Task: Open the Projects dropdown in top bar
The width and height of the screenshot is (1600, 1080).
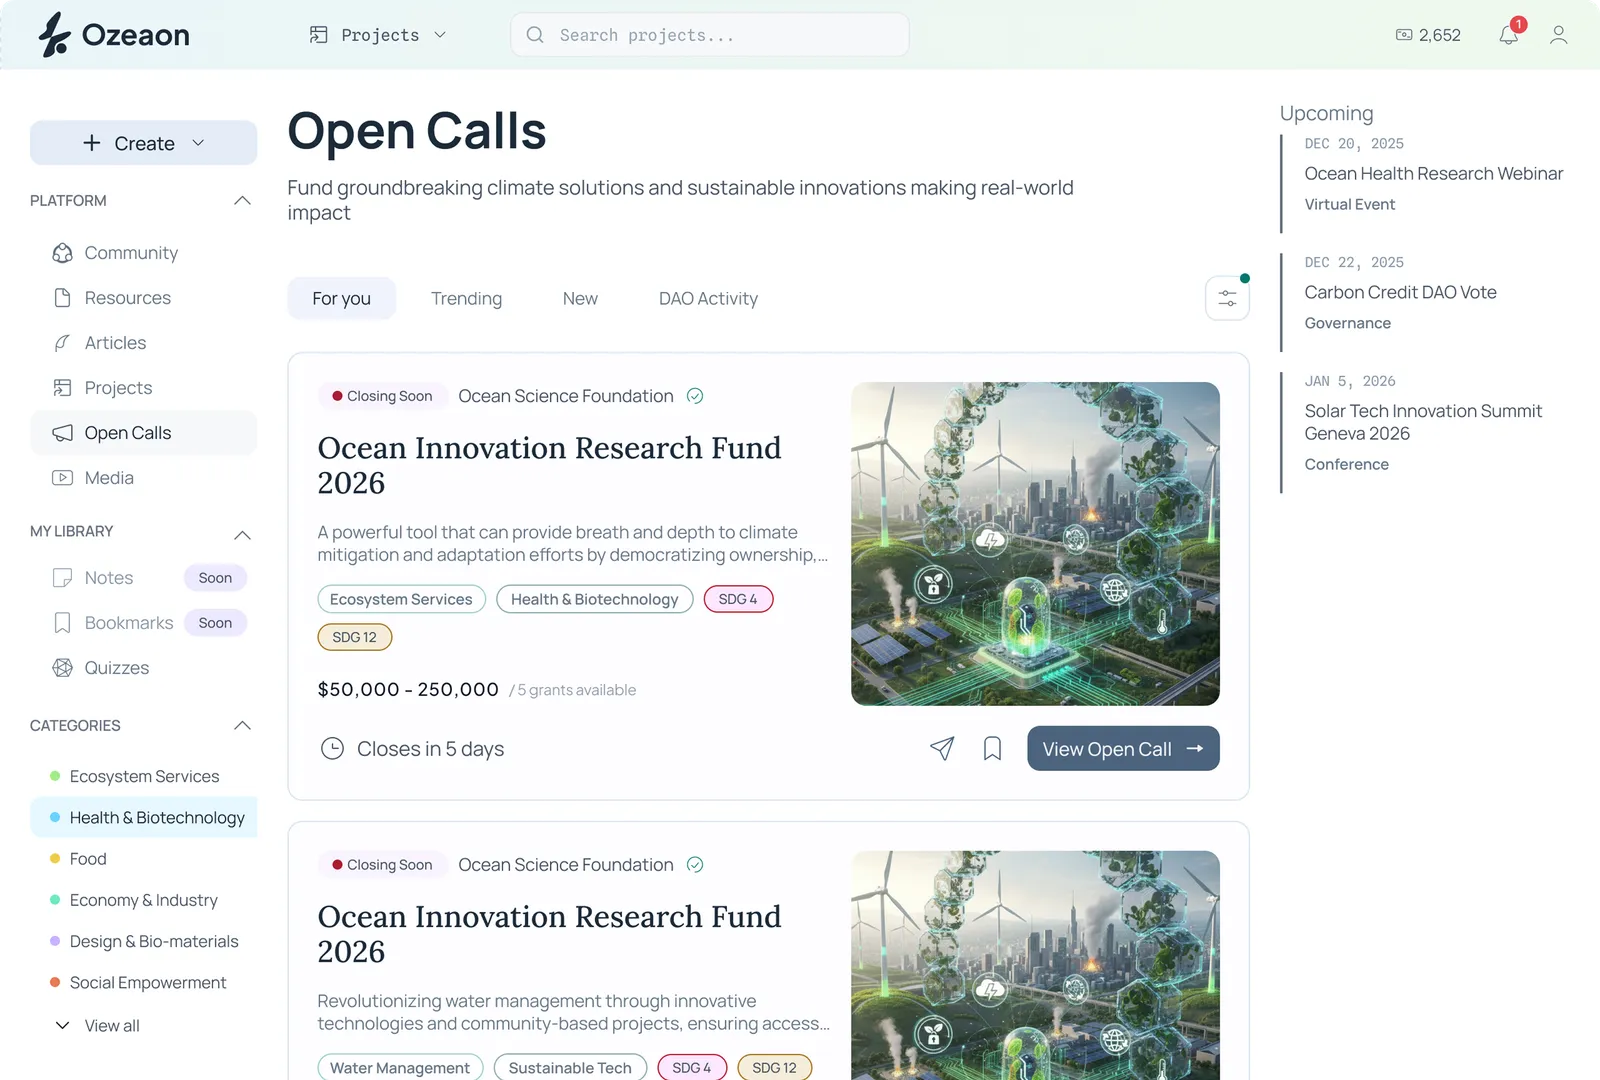Action: pyautogui.click(x=378, y=35)
